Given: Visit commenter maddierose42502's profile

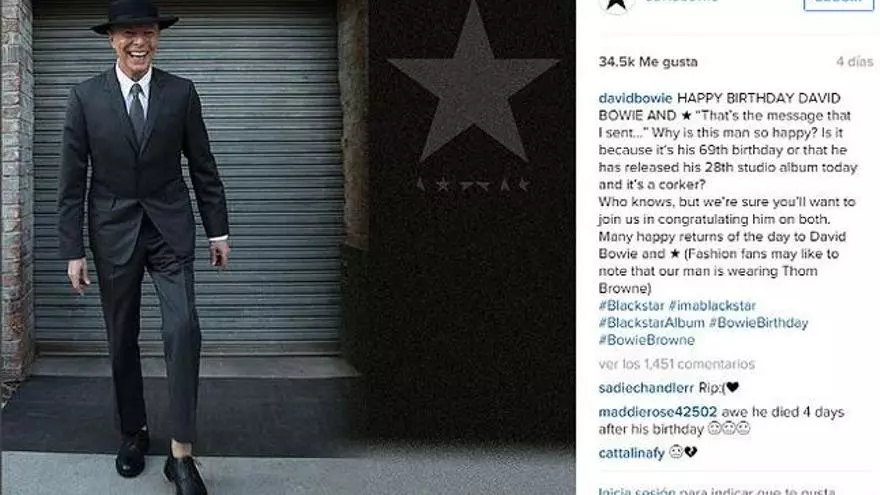Looking at the screenshot, I should coord(658,412).
